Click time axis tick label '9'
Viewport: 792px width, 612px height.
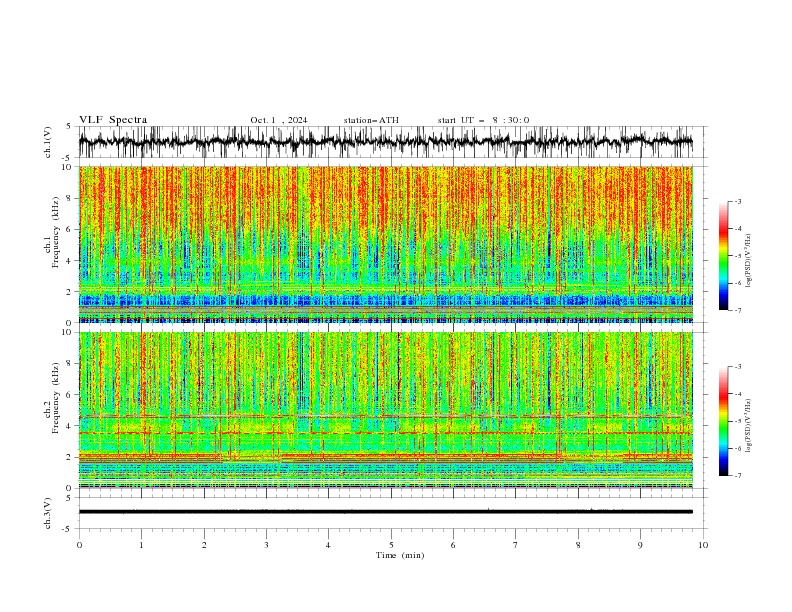coord(640,545)
